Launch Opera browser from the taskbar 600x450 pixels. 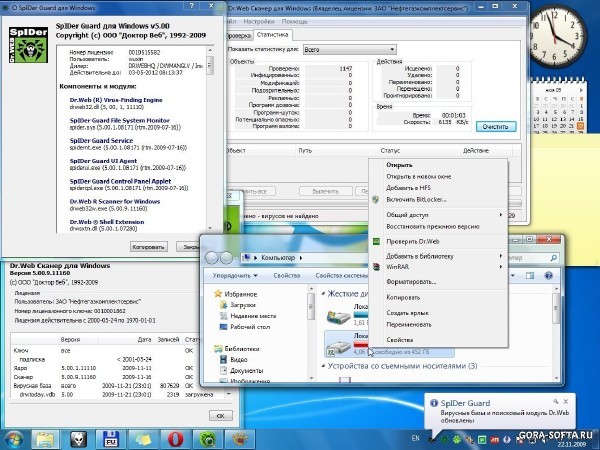(x=175, y=440)
